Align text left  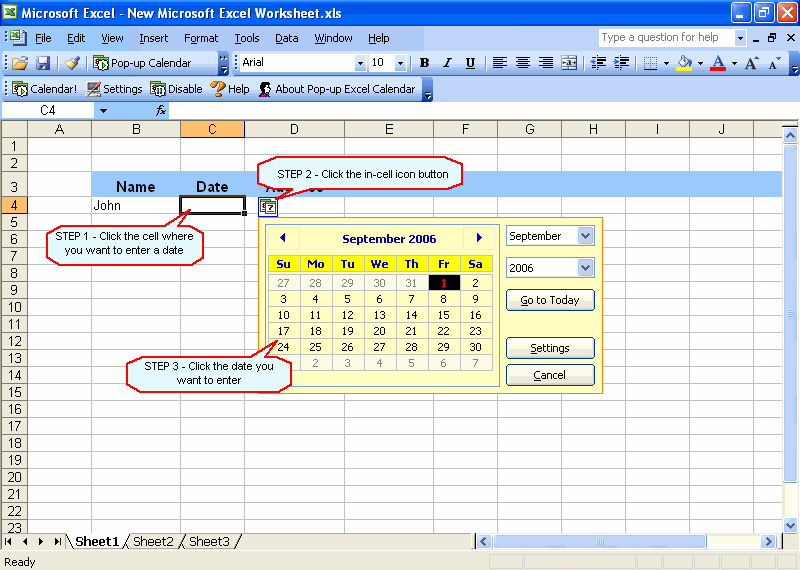(x=499, y=63)
